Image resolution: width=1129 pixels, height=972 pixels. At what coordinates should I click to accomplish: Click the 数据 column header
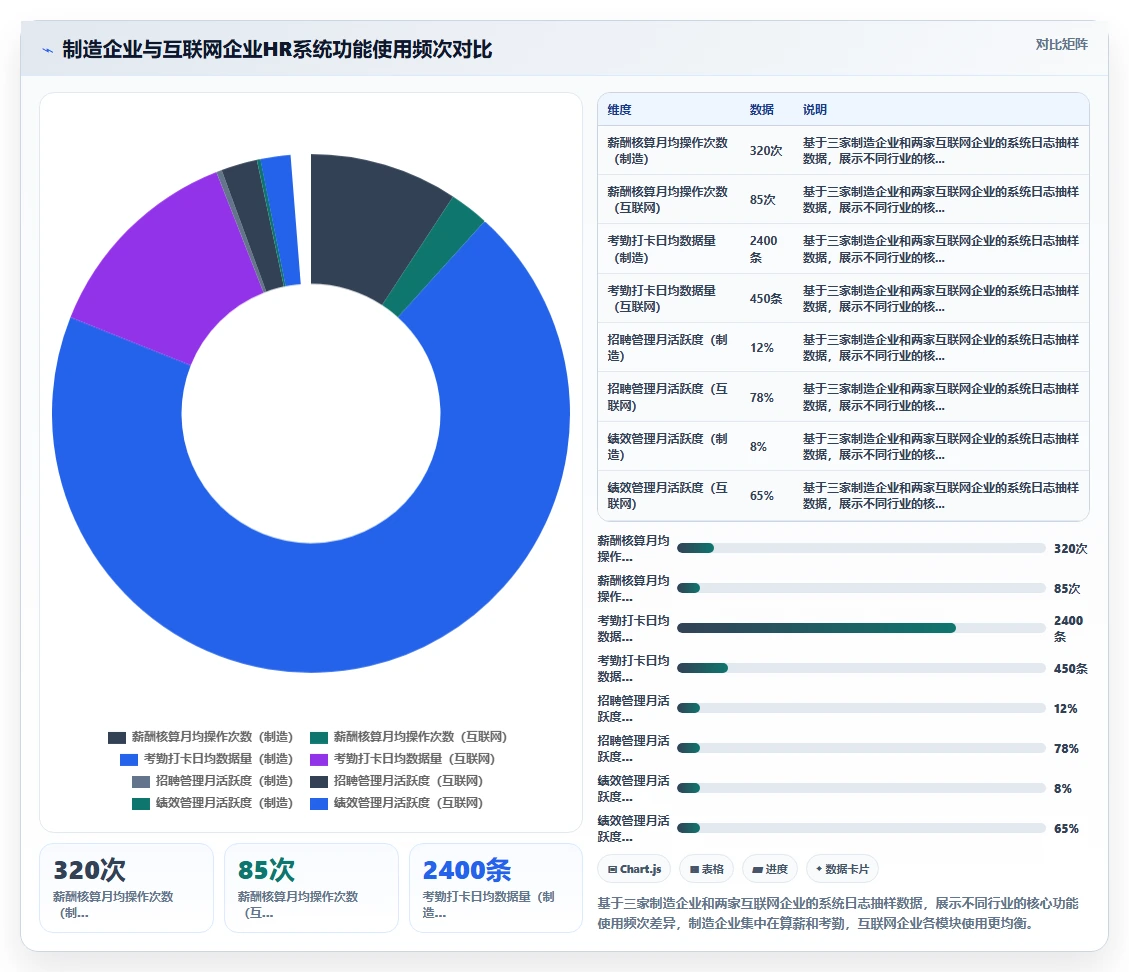[x=762, y=109]
